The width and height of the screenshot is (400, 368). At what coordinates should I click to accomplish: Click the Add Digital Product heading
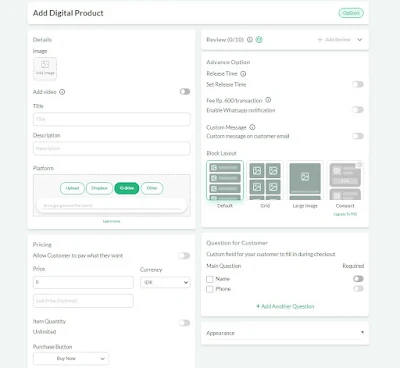(68, 13)
